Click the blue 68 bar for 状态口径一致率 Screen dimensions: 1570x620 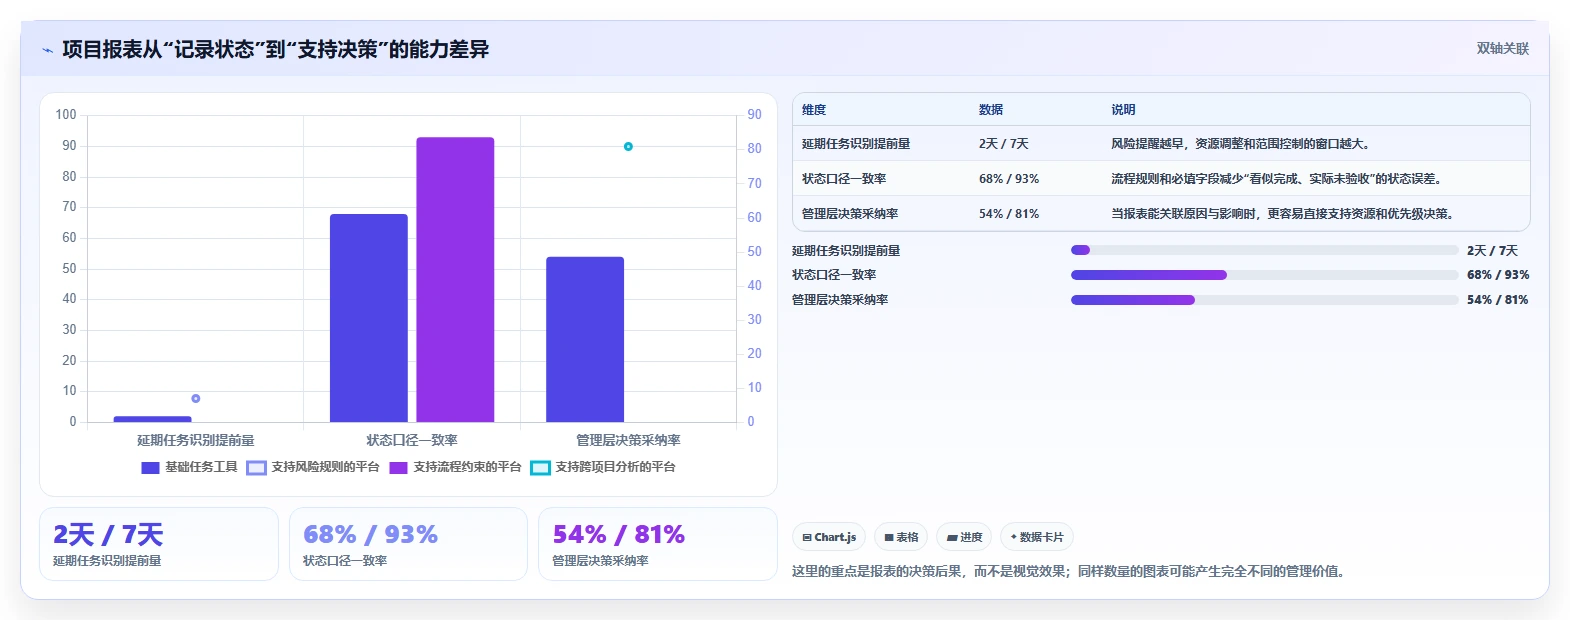369,318
